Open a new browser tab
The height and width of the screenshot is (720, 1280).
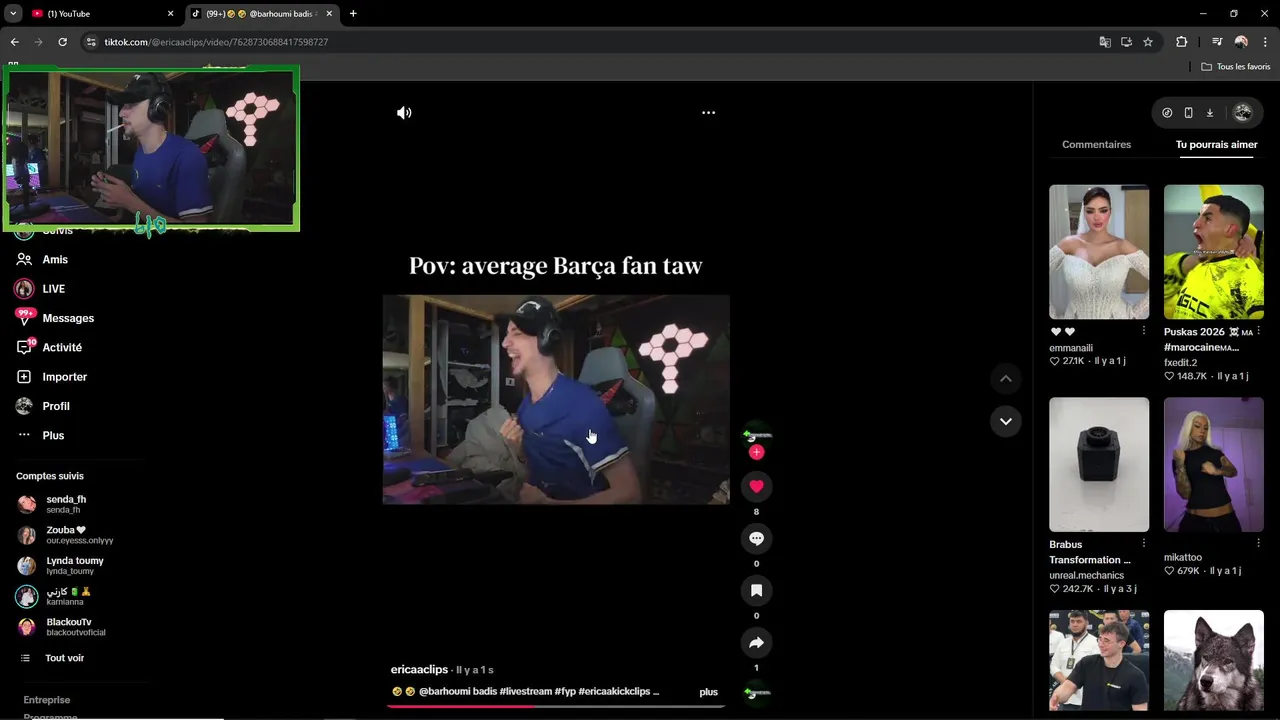coord(353,14)
